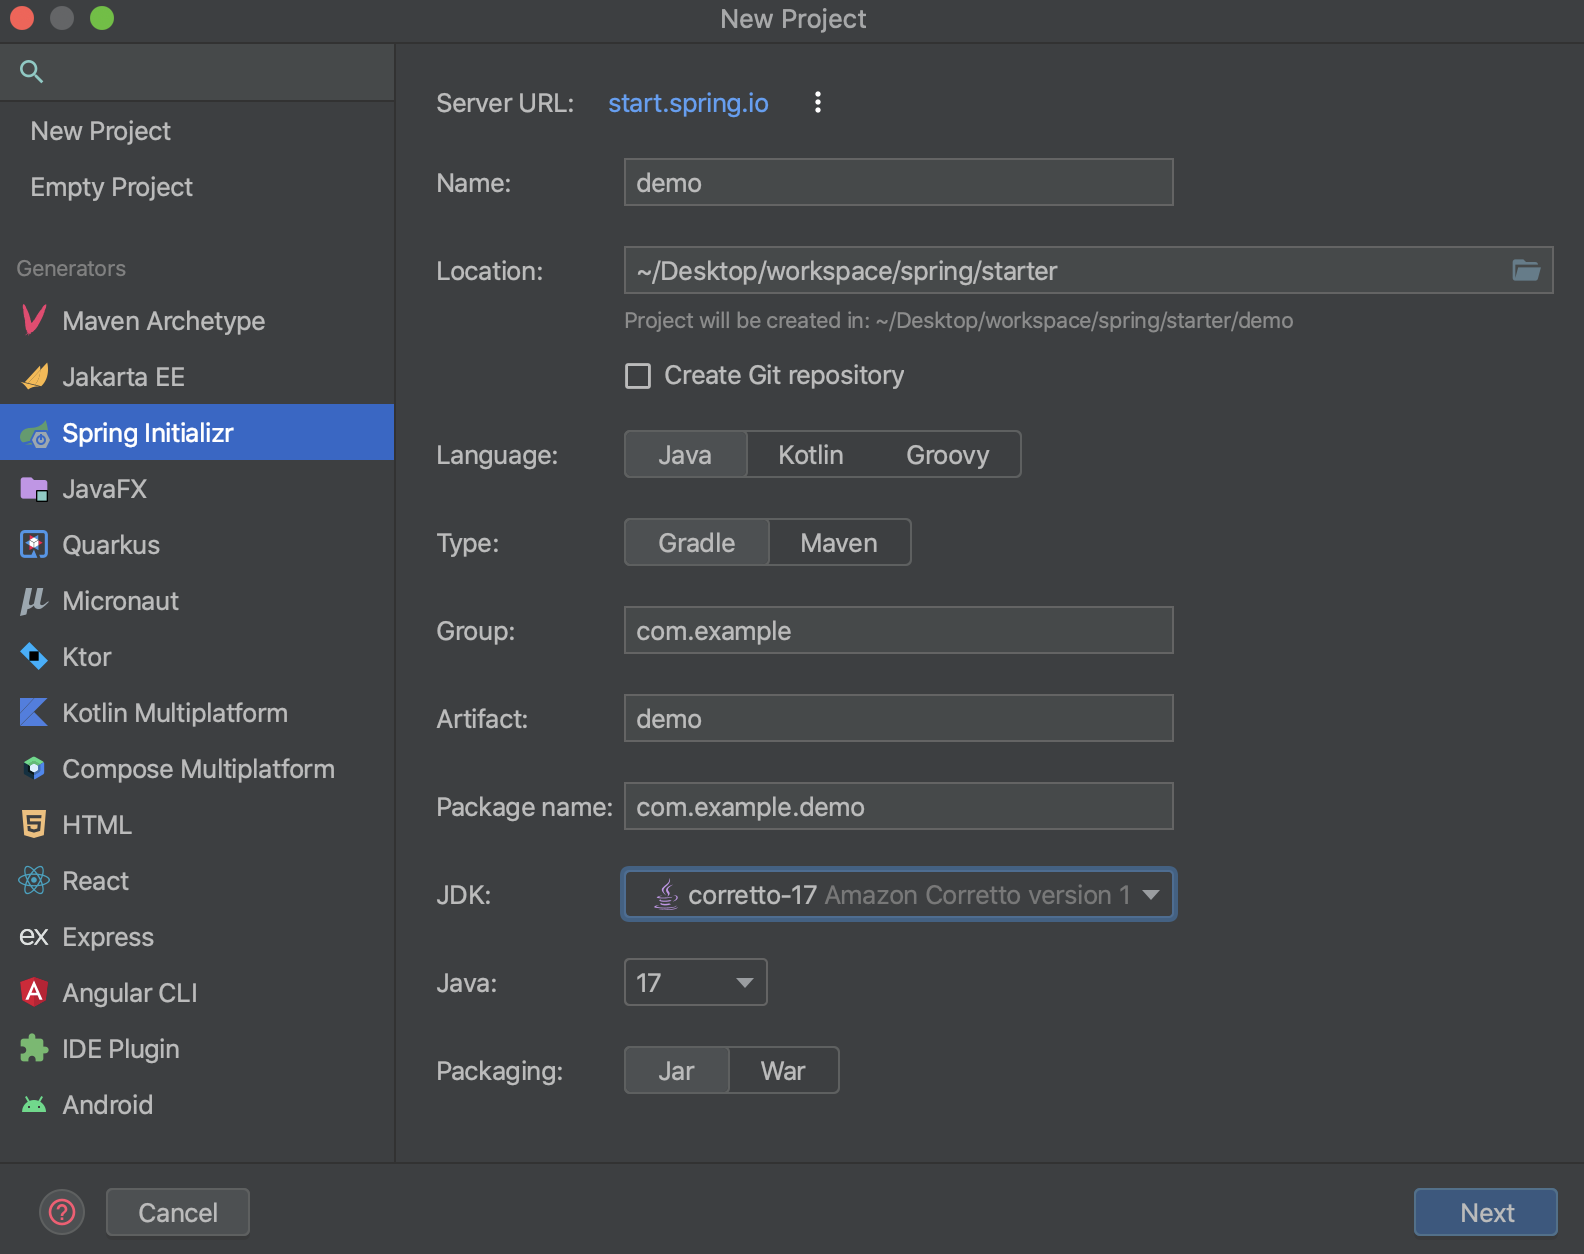Click the Ktor diamond icon

(x=34, y=656)
